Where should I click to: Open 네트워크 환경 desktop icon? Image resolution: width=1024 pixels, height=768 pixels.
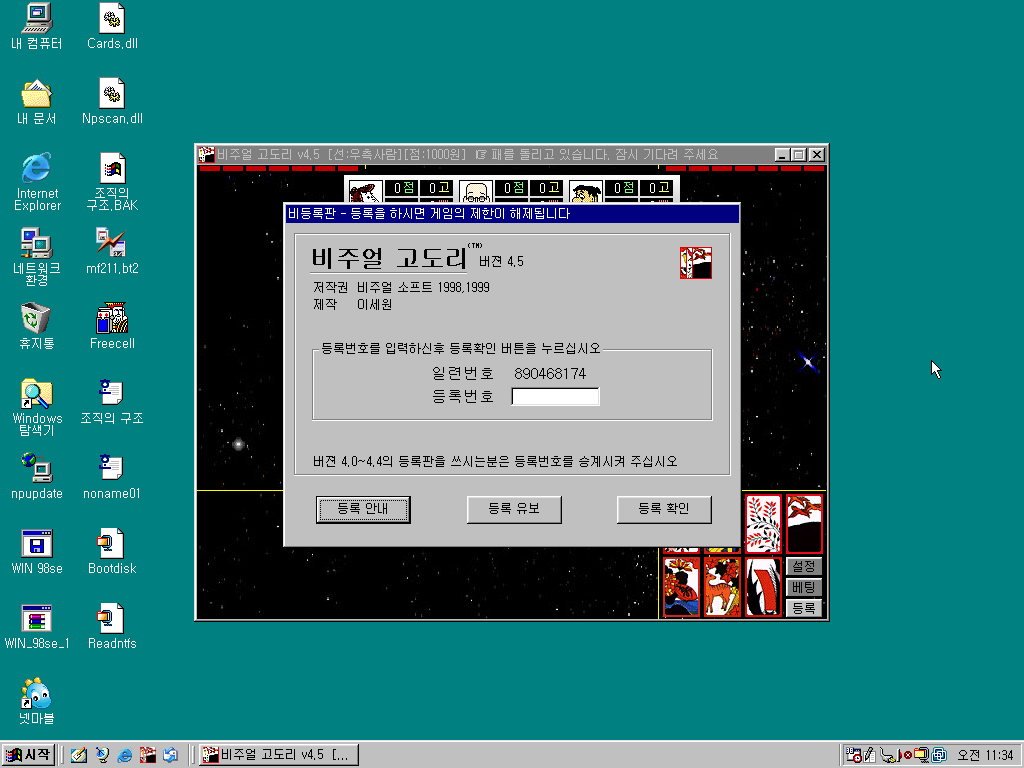(37, 257)
